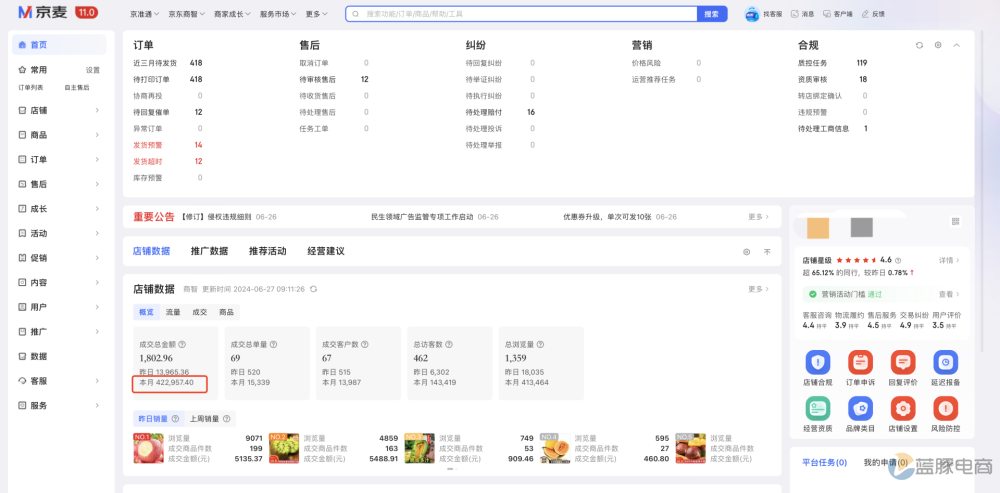The image size is (1000, 493).
Task: Collapse the top overview panel
Action: click(x=956, y=45)
